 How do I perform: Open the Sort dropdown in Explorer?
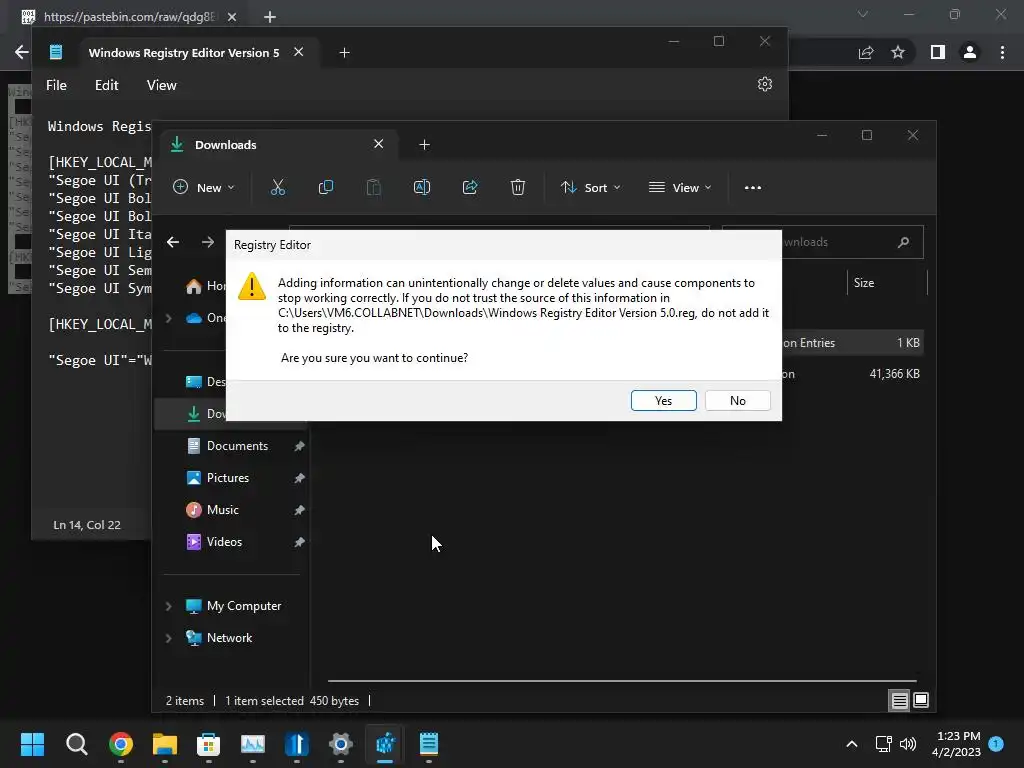coord(590,187)
